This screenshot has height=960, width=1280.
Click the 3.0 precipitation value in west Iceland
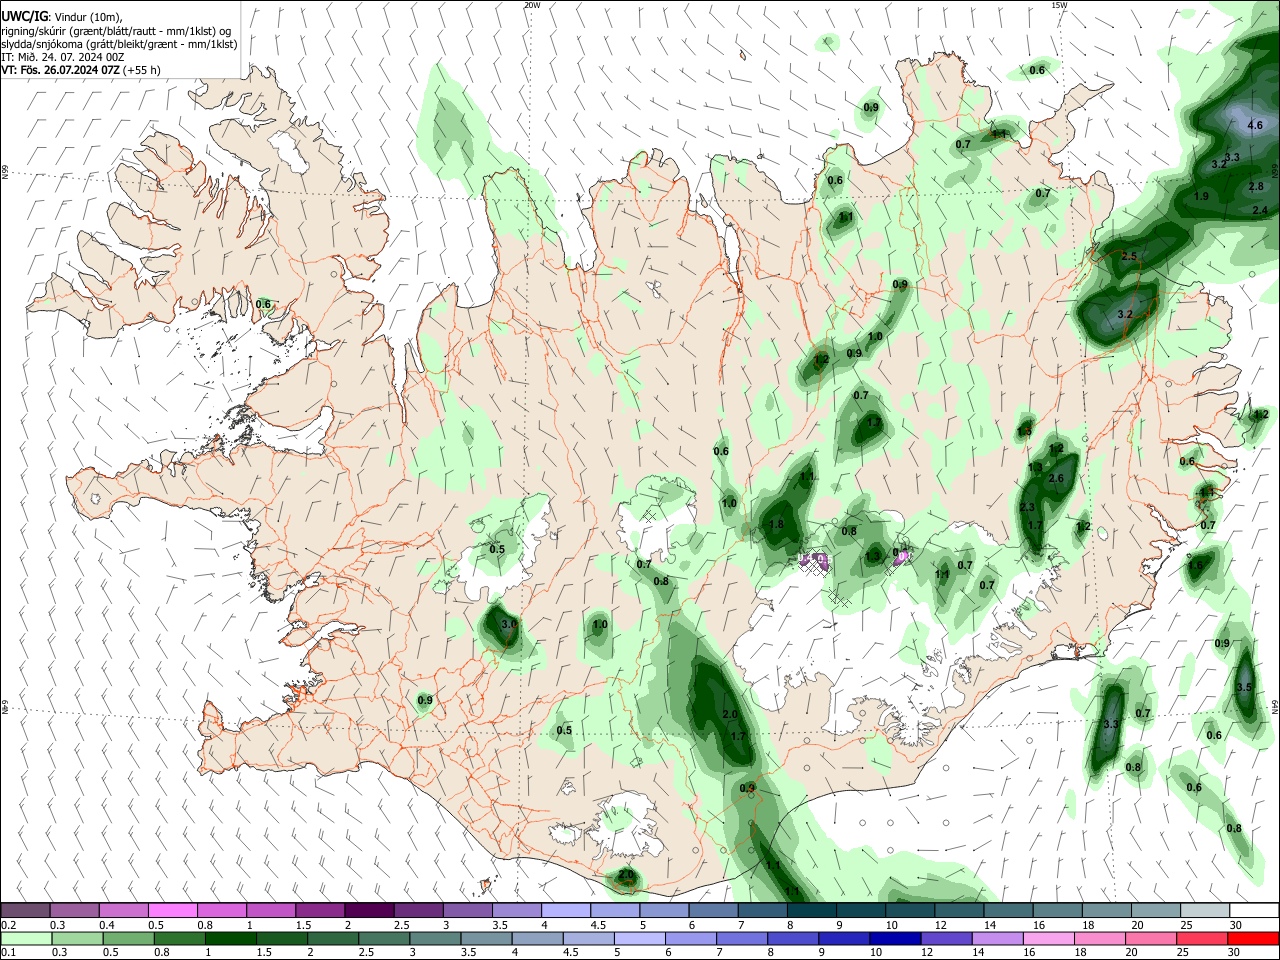(509, 624)
